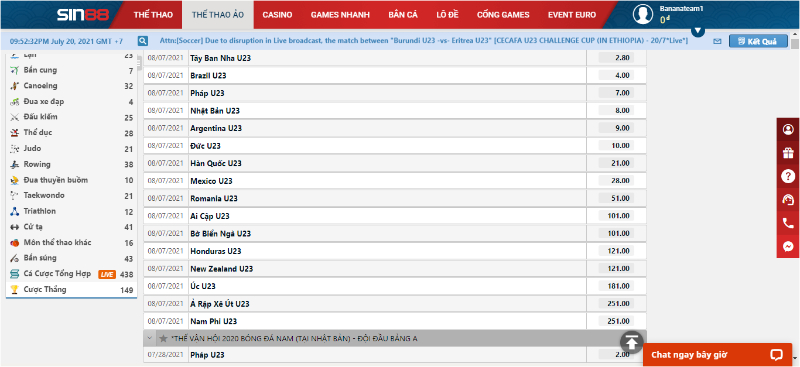Click the scroll-to-top arrow icon

pos(632,342)
